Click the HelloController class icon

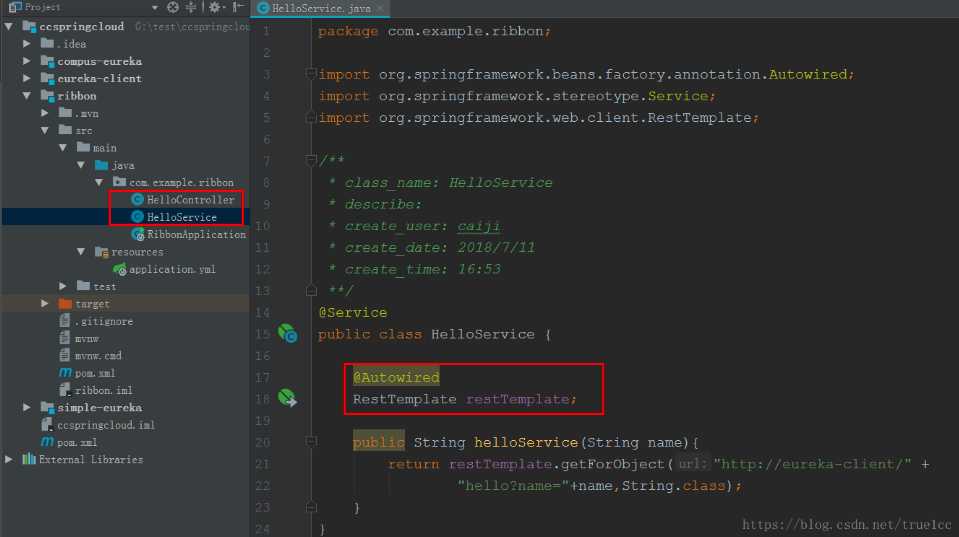(137, 199)
